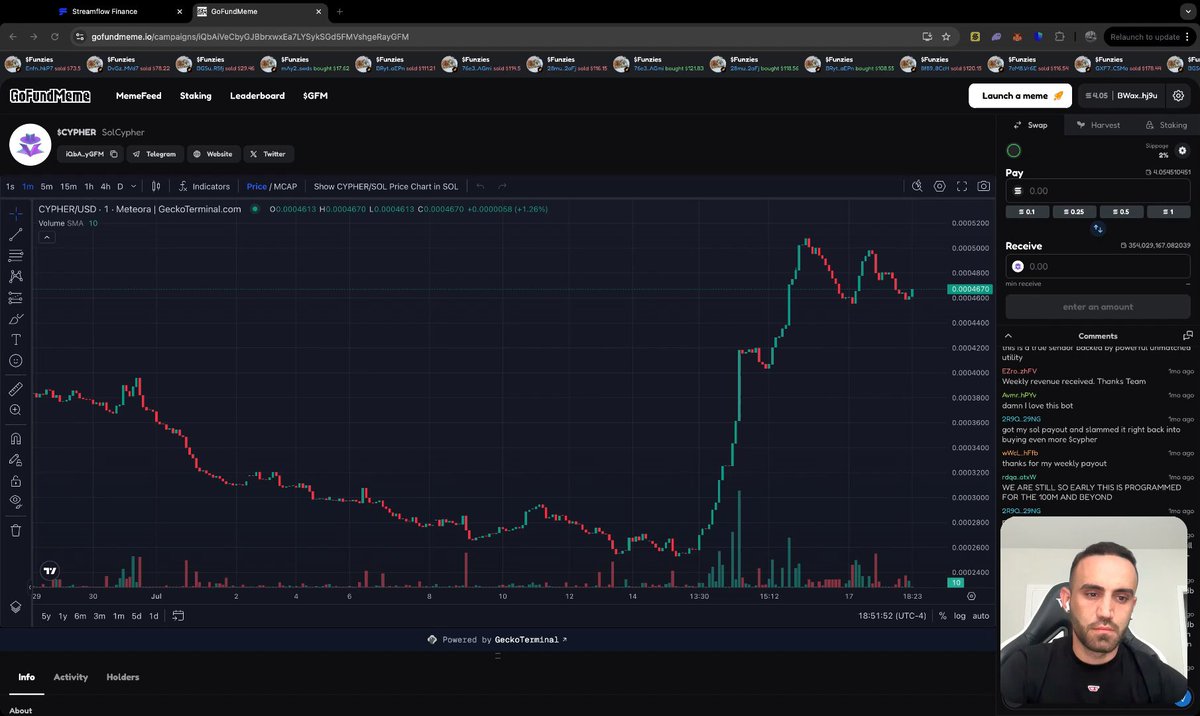Take a chart snapshot with camera icon

[x=984, y=186]
